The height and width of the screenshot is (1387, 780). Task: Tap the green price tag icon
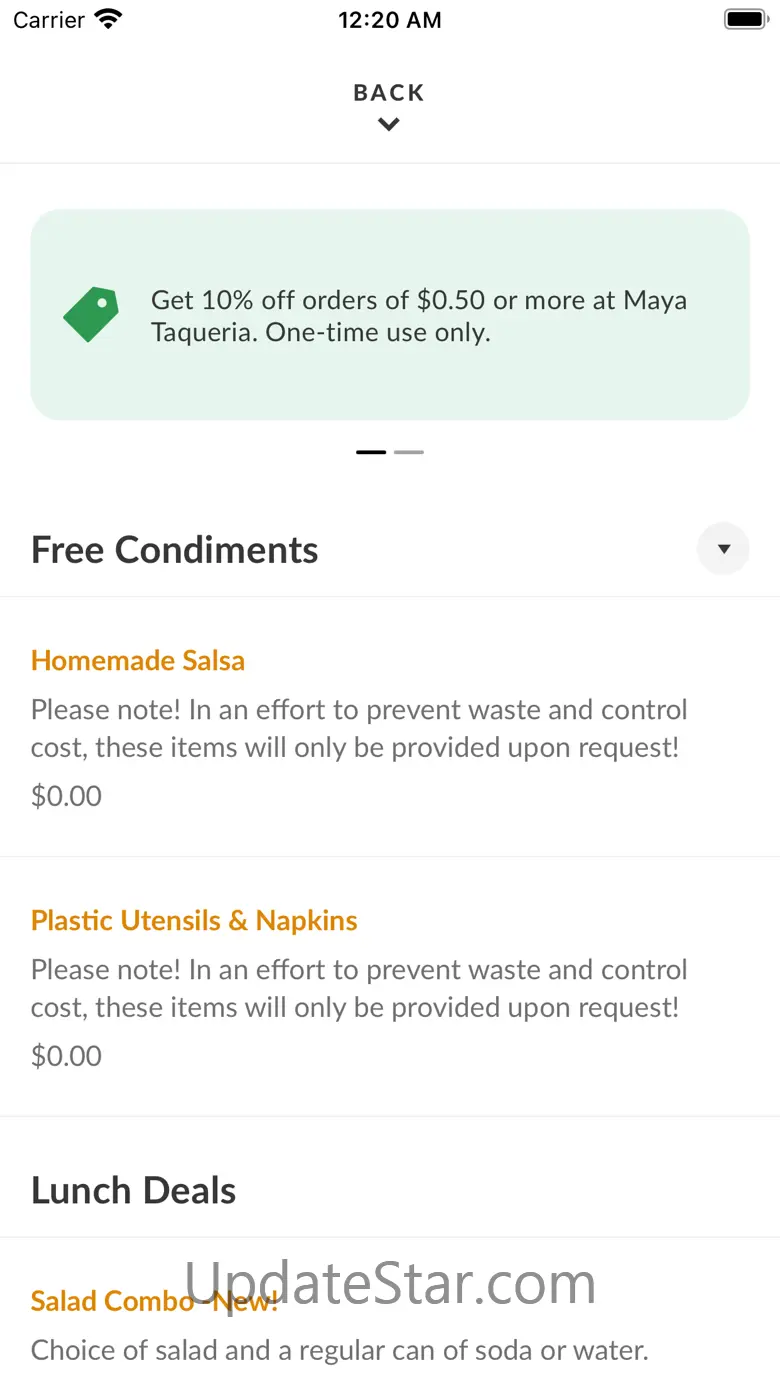(91, 315)
